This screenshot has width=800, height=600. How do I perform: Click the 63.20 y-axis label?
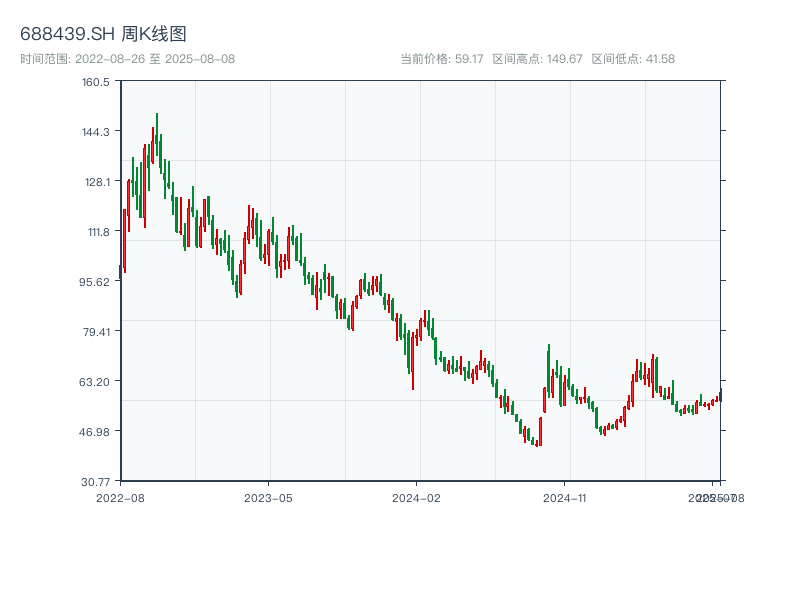[96, 381]
